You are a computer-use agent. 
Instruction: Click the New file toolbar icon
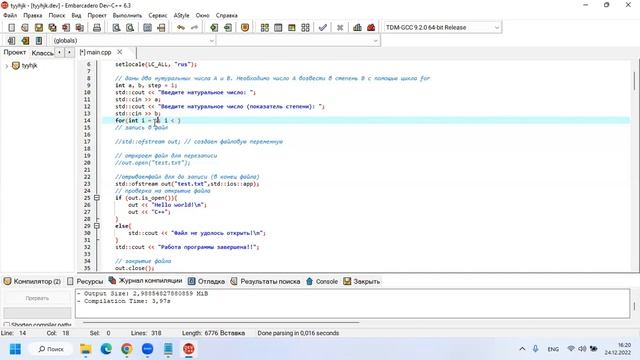pyautogui.click(x=11, y=27)
